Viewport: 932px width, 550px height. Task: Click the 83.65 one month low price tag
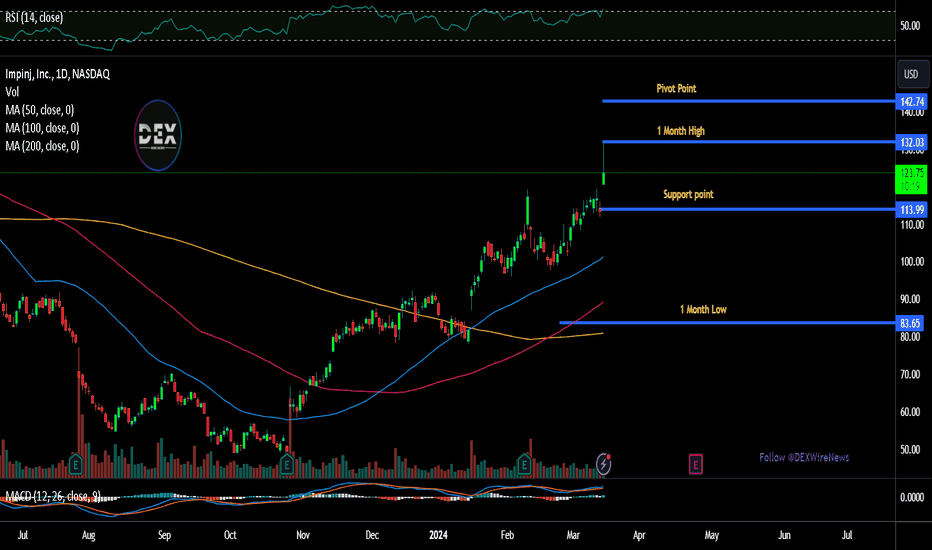910,323
